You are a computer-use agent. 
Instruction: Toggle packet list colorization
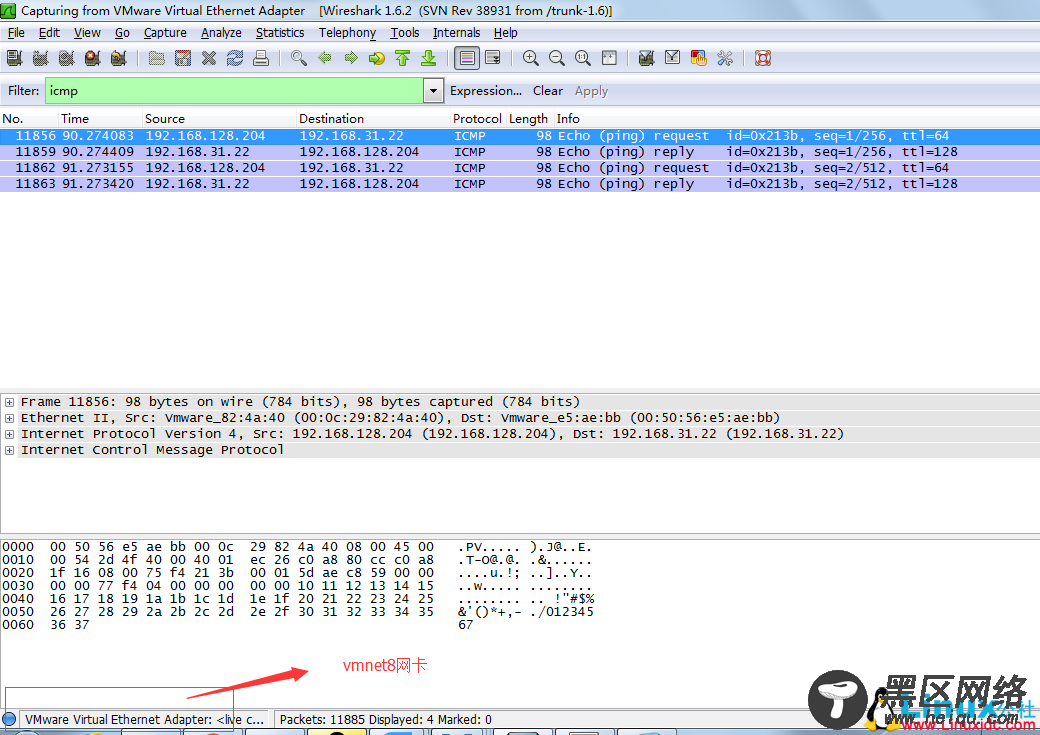click(x=467, y=58)
